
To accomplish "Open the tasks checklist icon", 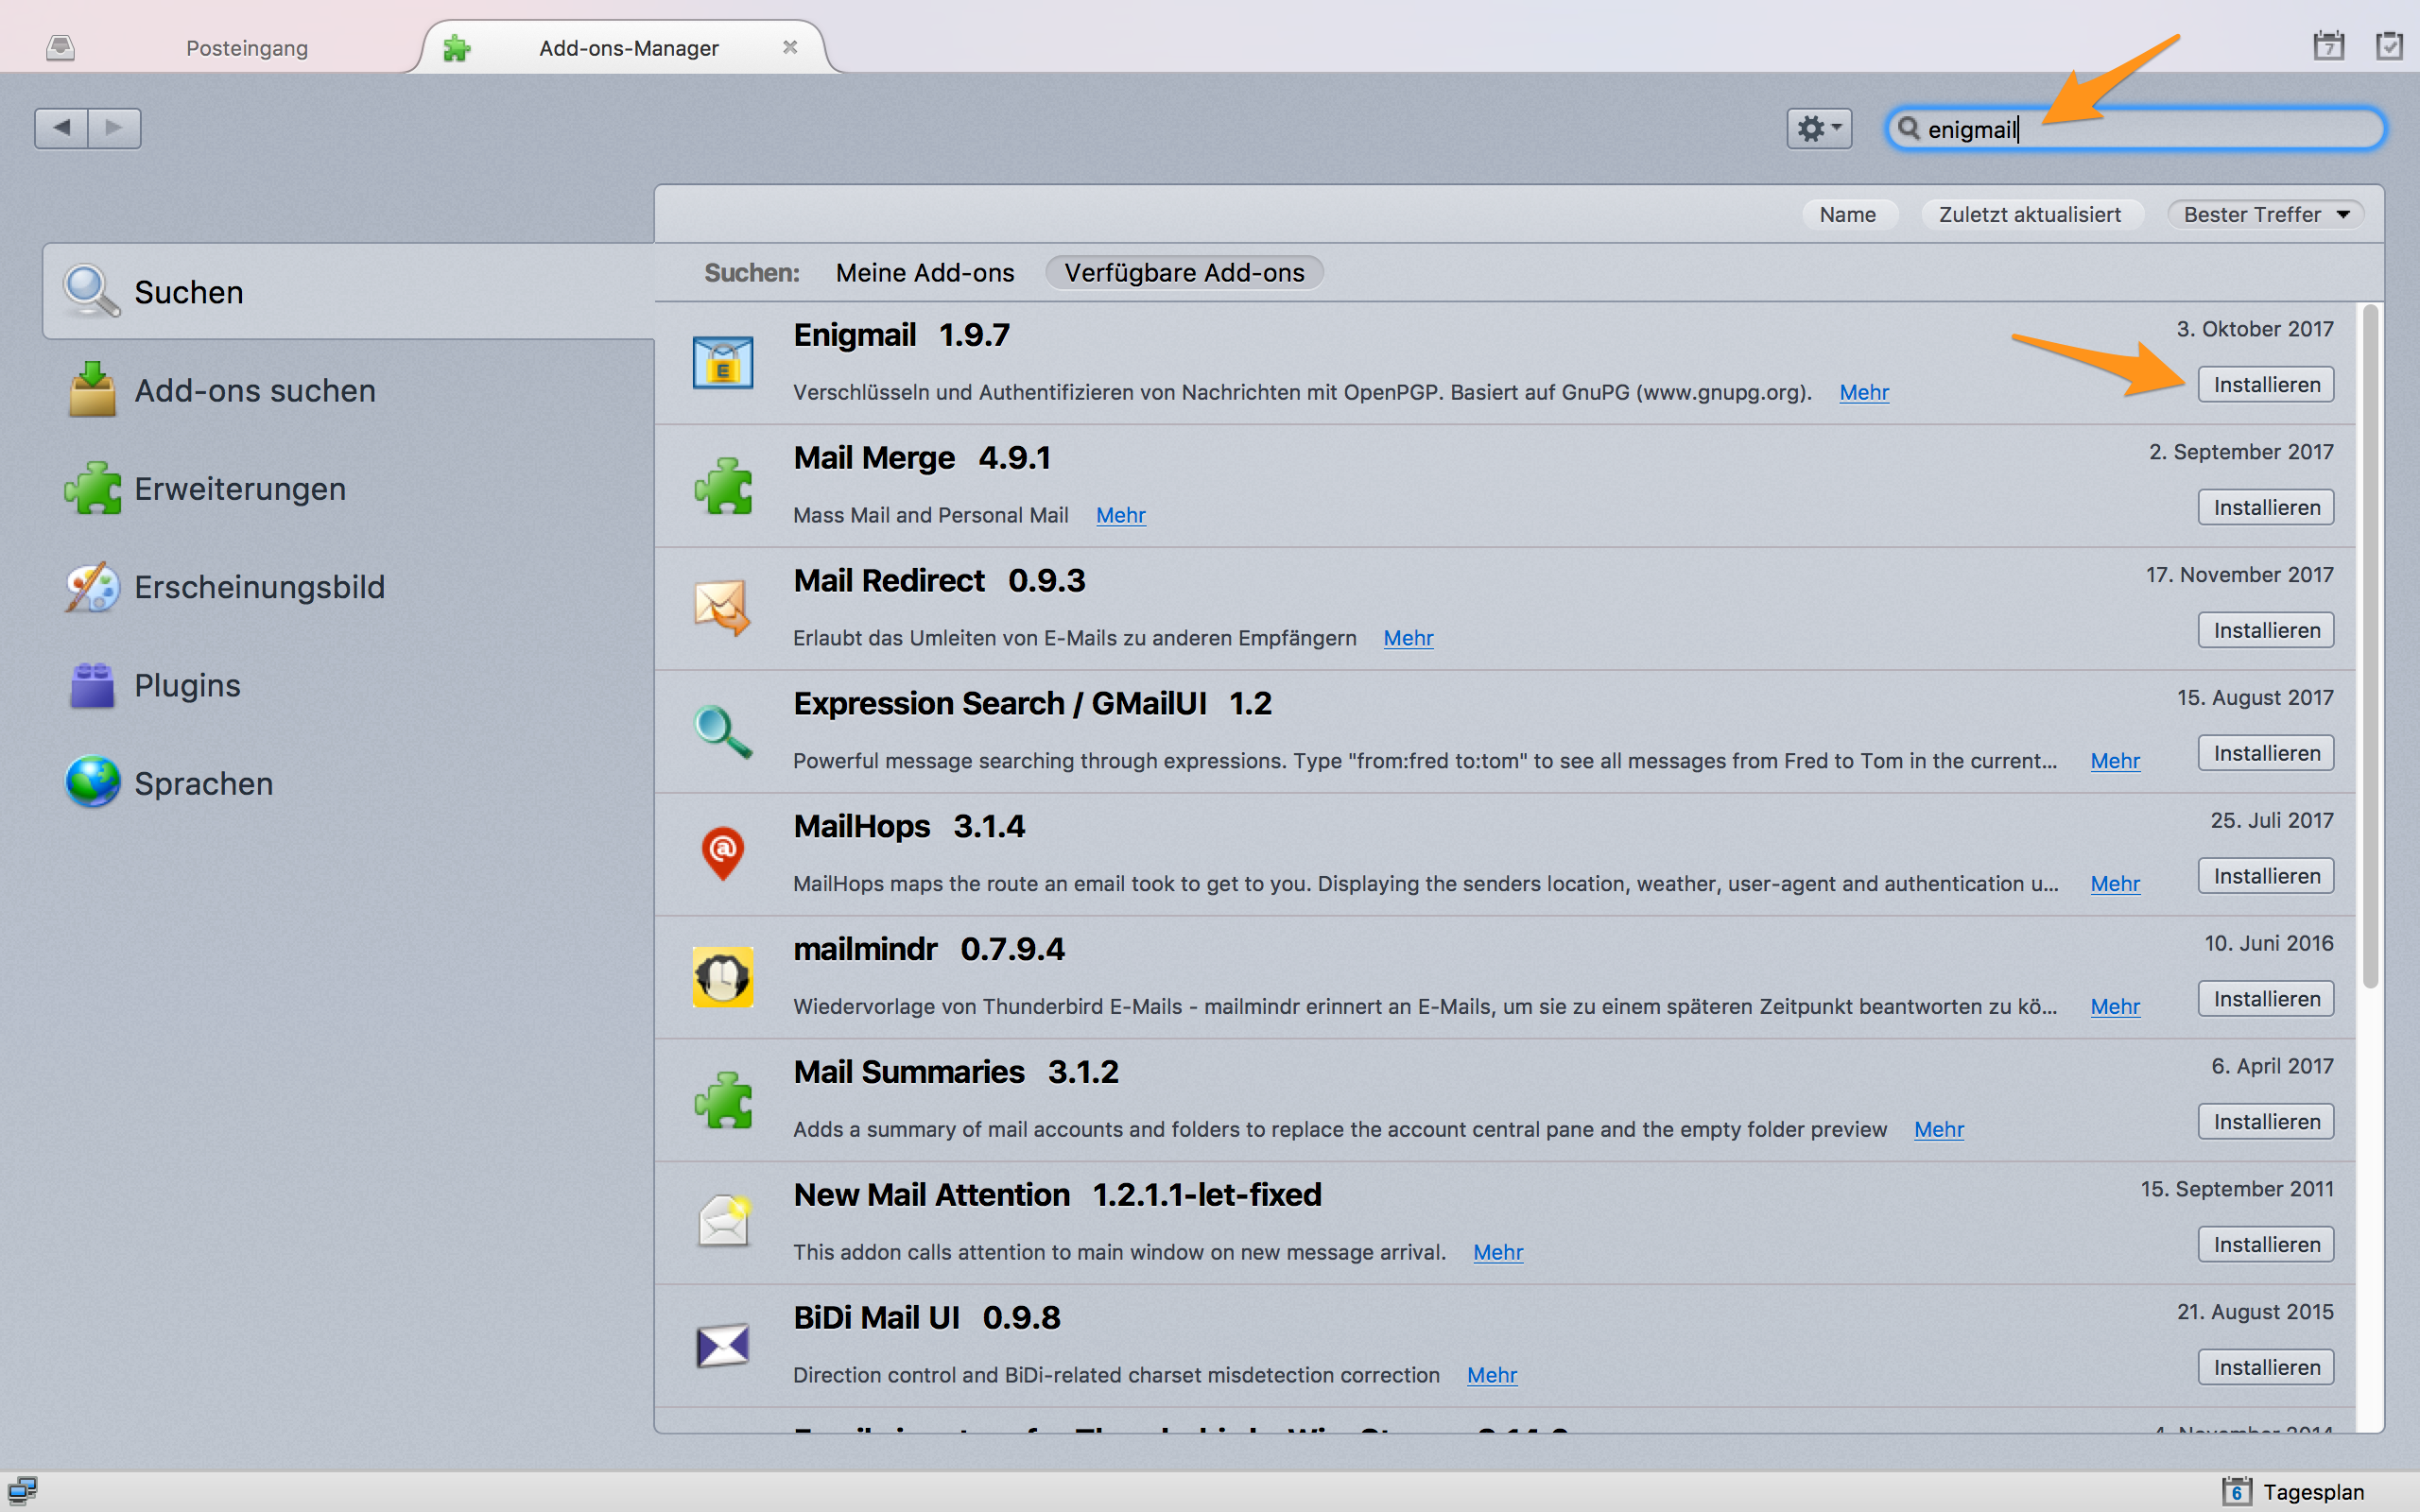I will pyautogui.click(x=2389, y=46).
